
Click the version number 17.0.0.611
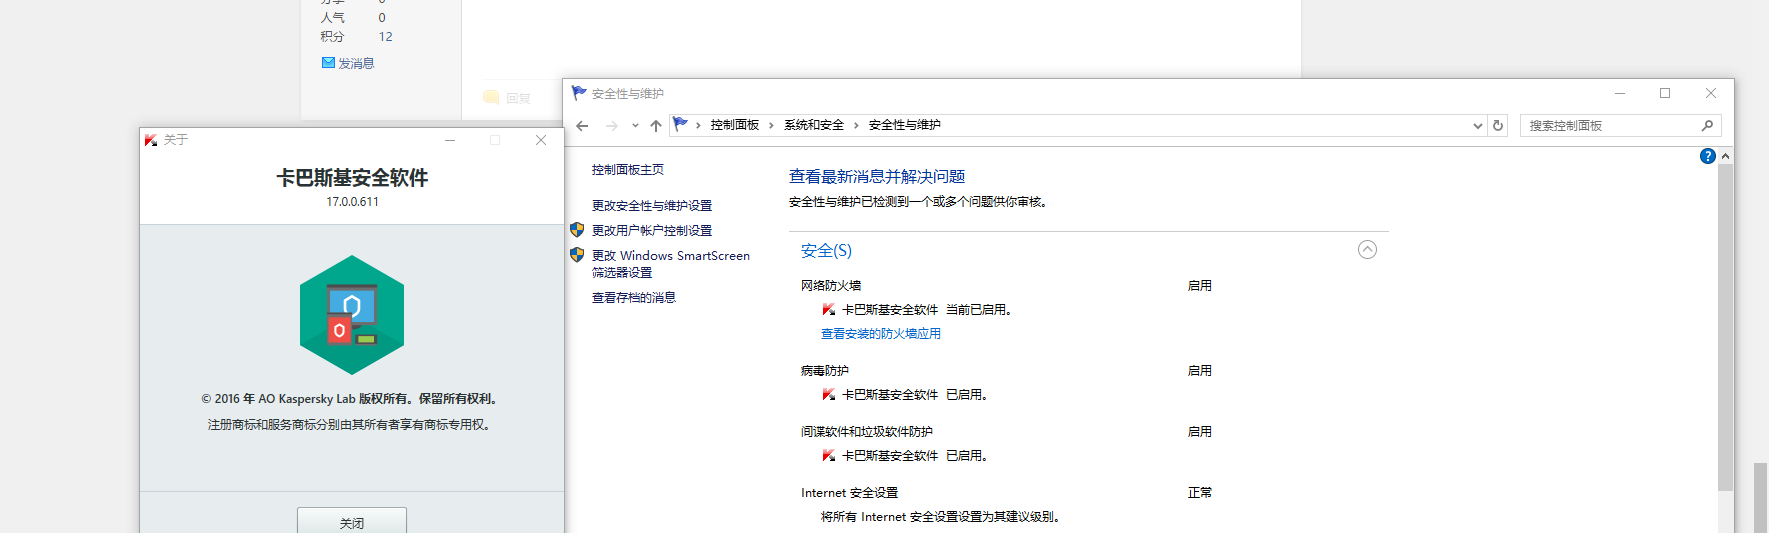pyautogui.click(x=352, y=202)
